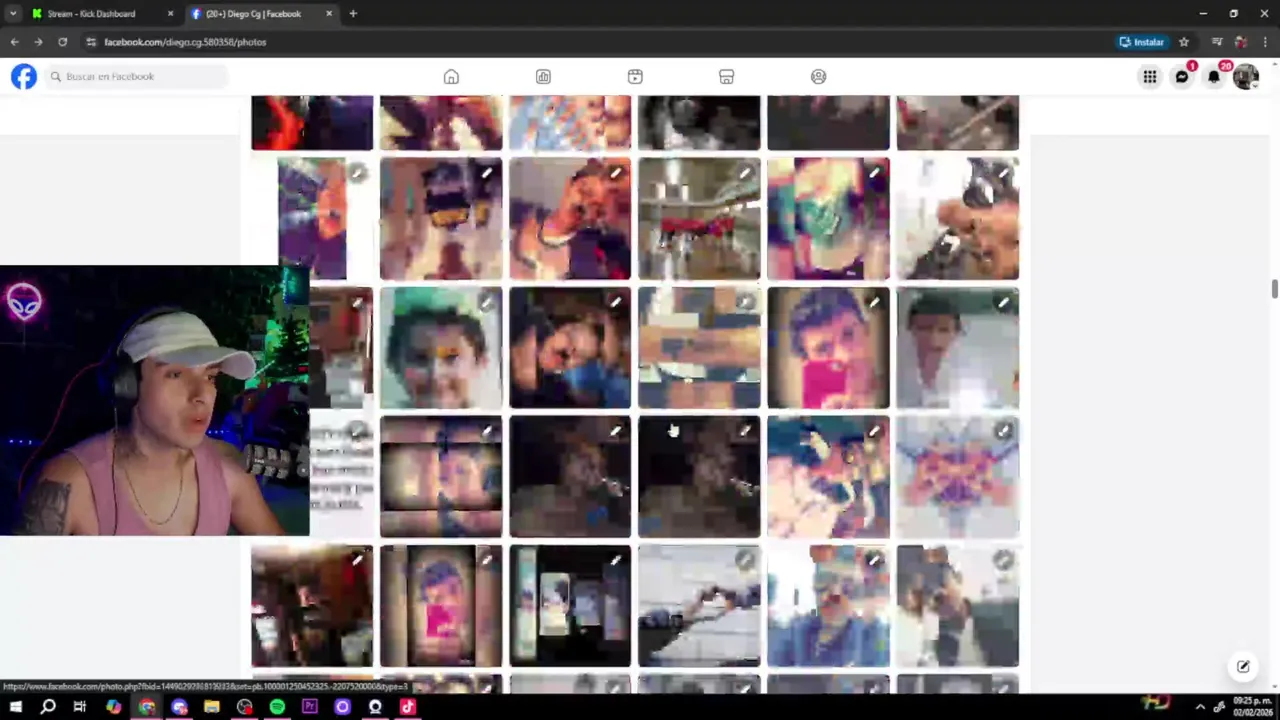Screen dimensions: 1280x720
Task: Open Adobe Premiere Pro from the taskbar
Action: (309, 707)
